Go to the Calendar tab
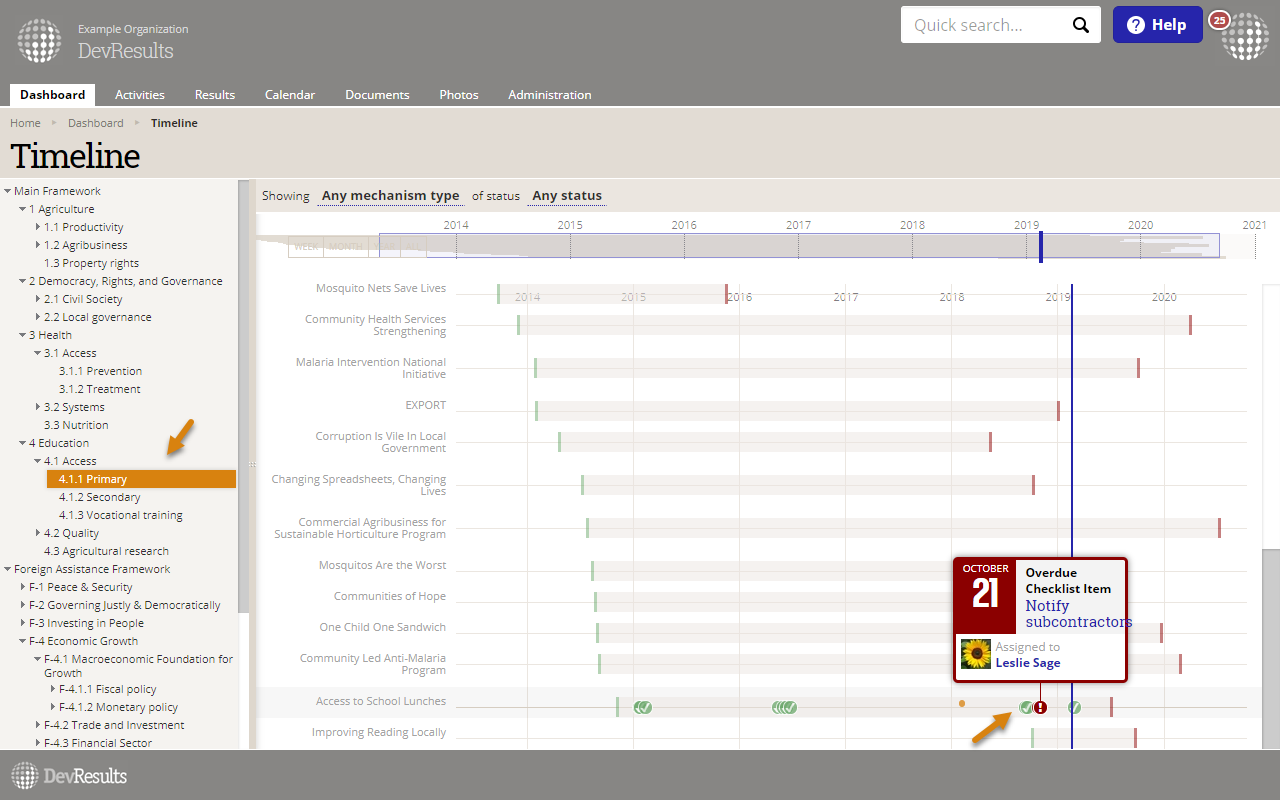 (x=290, y=95)
